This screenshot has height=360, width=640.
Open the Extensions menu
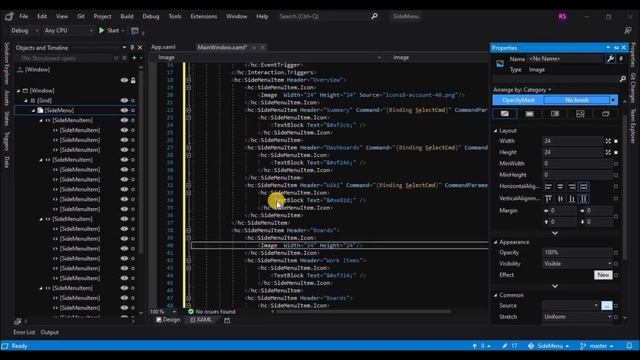pyautogui.click(x=204, y=16)
